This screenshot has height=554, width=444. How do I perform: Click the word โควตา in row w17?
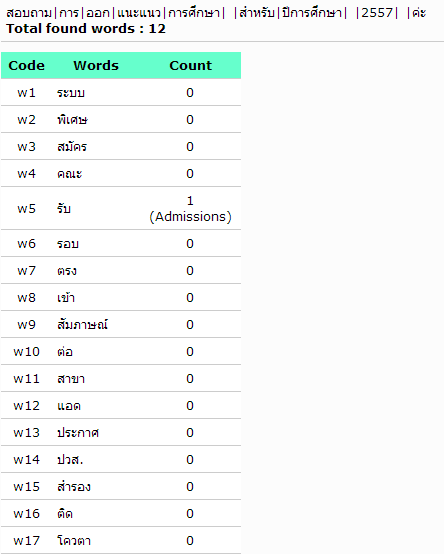click(x=74, y=541)
